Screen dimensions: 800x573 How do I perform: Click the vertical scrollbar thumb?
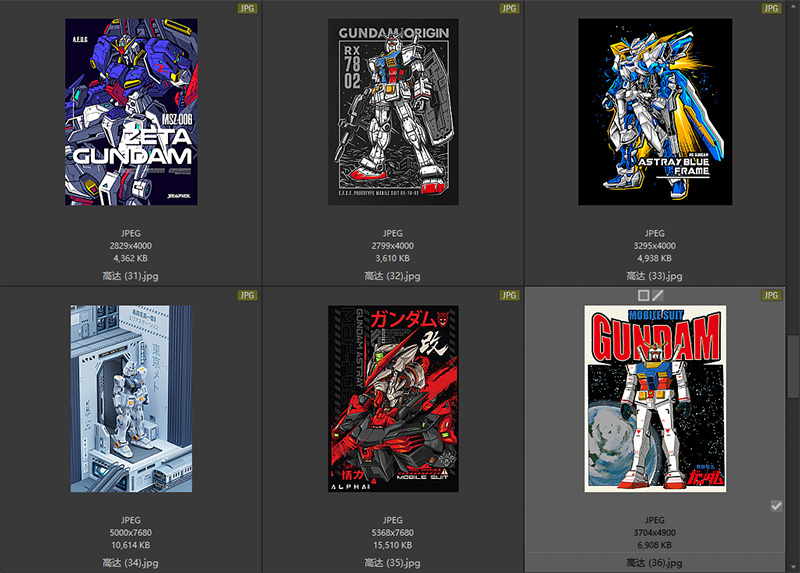[793, 366]
